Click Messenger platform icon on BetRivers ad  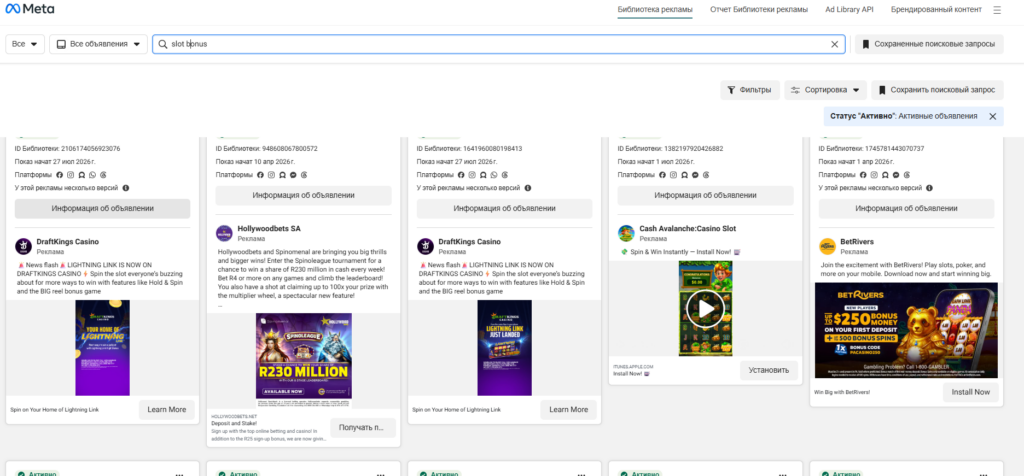click(x=896, y=175)
